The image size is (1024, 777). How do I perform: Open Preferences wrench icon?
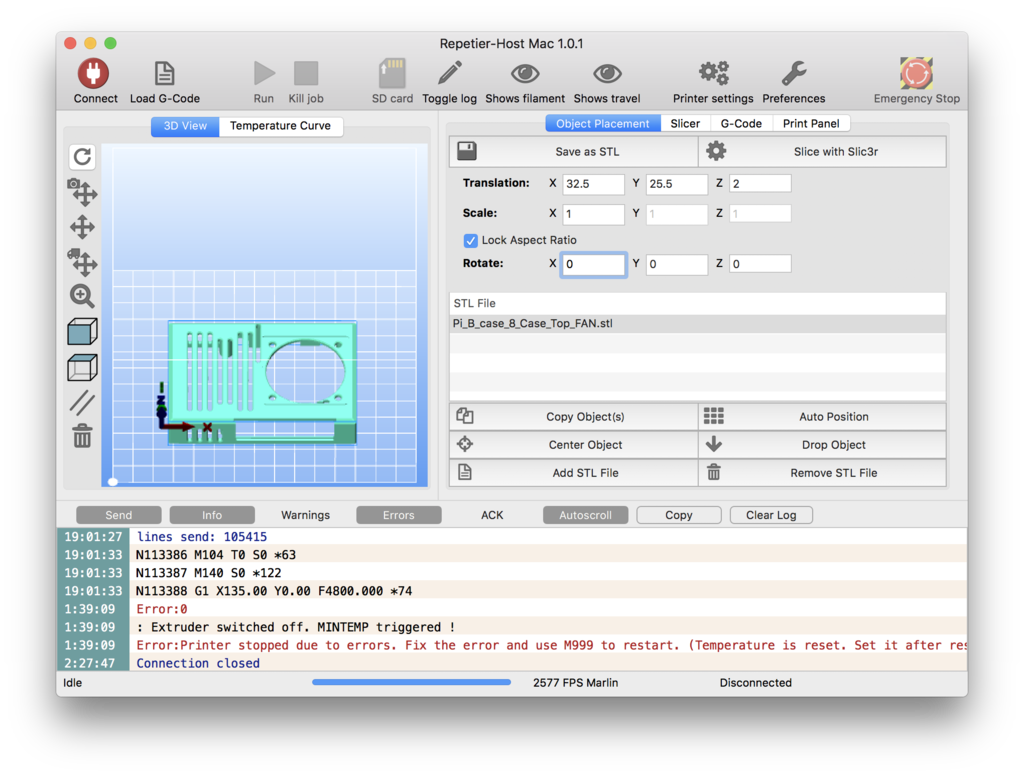point(793,73)
